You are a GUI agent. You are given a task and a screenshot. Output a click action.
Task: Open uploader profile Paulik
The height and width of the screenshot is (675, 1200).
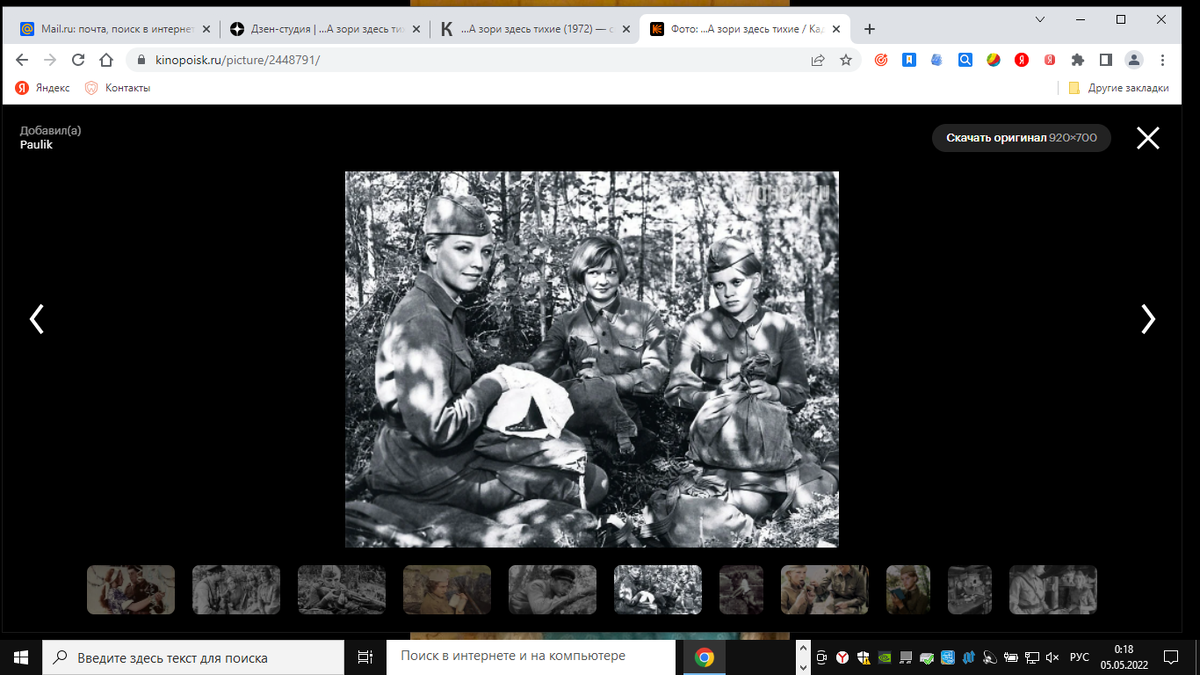[36, 145]
